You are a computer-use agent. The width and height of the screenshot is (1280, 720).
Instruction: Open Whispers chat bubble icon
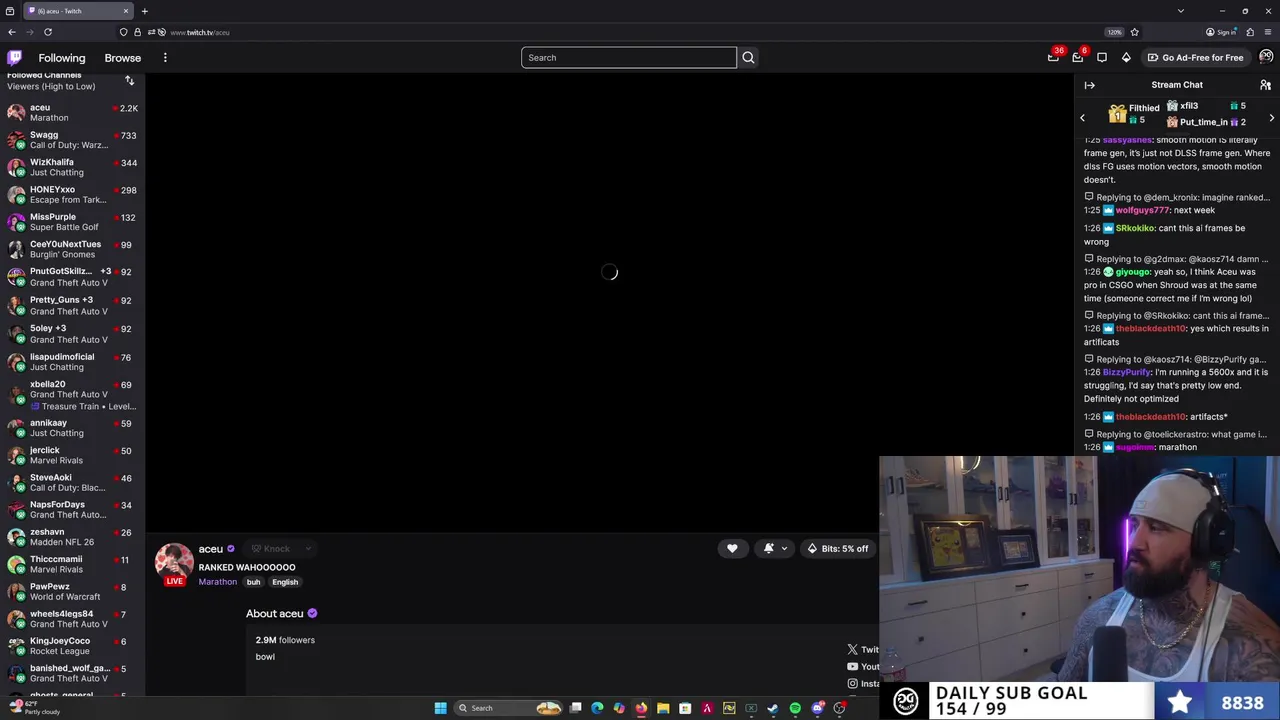pos(1102,57)
